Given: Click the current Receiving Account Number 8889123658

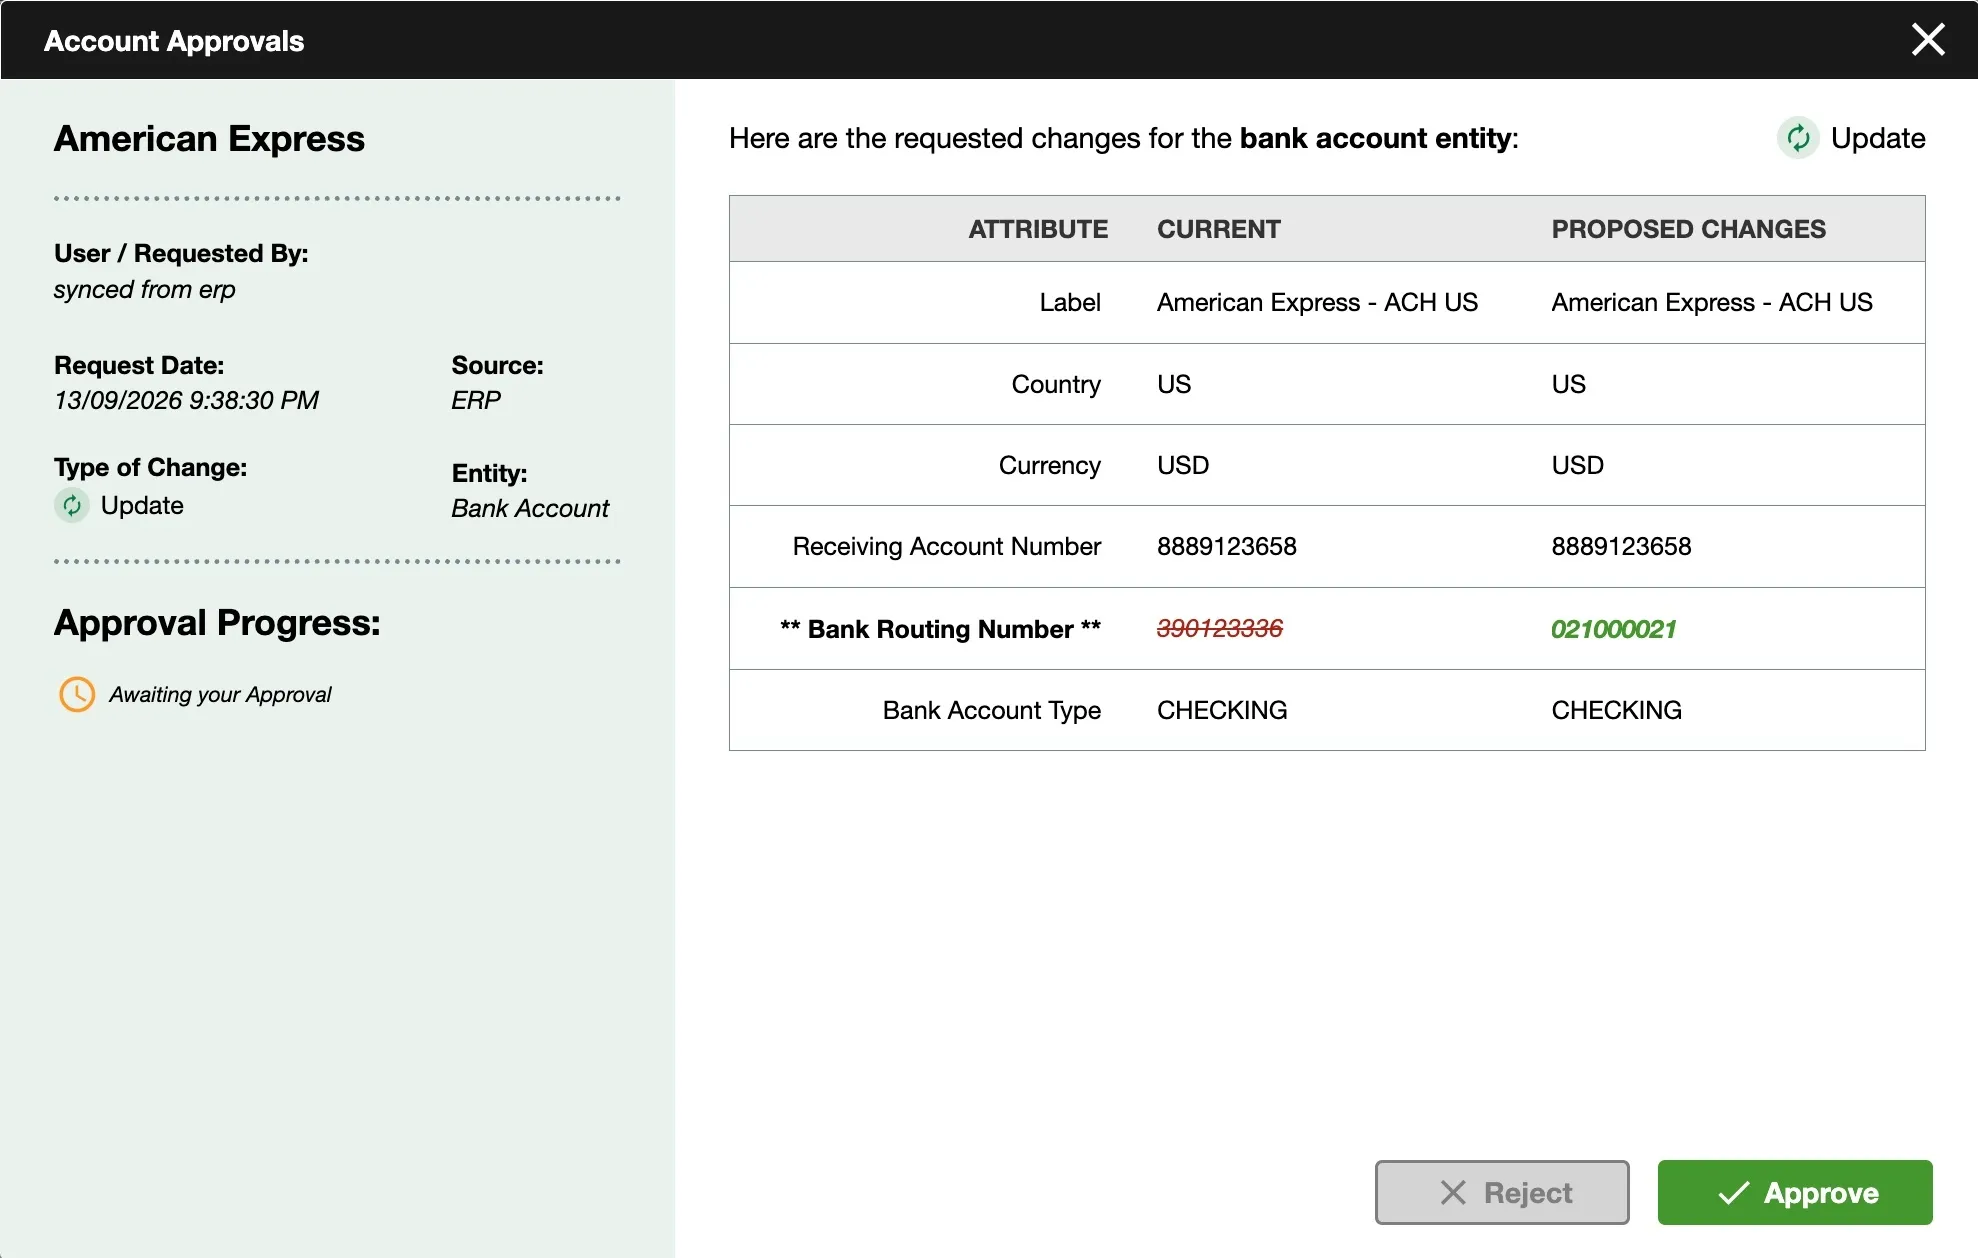Looking at the screenshot, I should (x=1226, y=546).
